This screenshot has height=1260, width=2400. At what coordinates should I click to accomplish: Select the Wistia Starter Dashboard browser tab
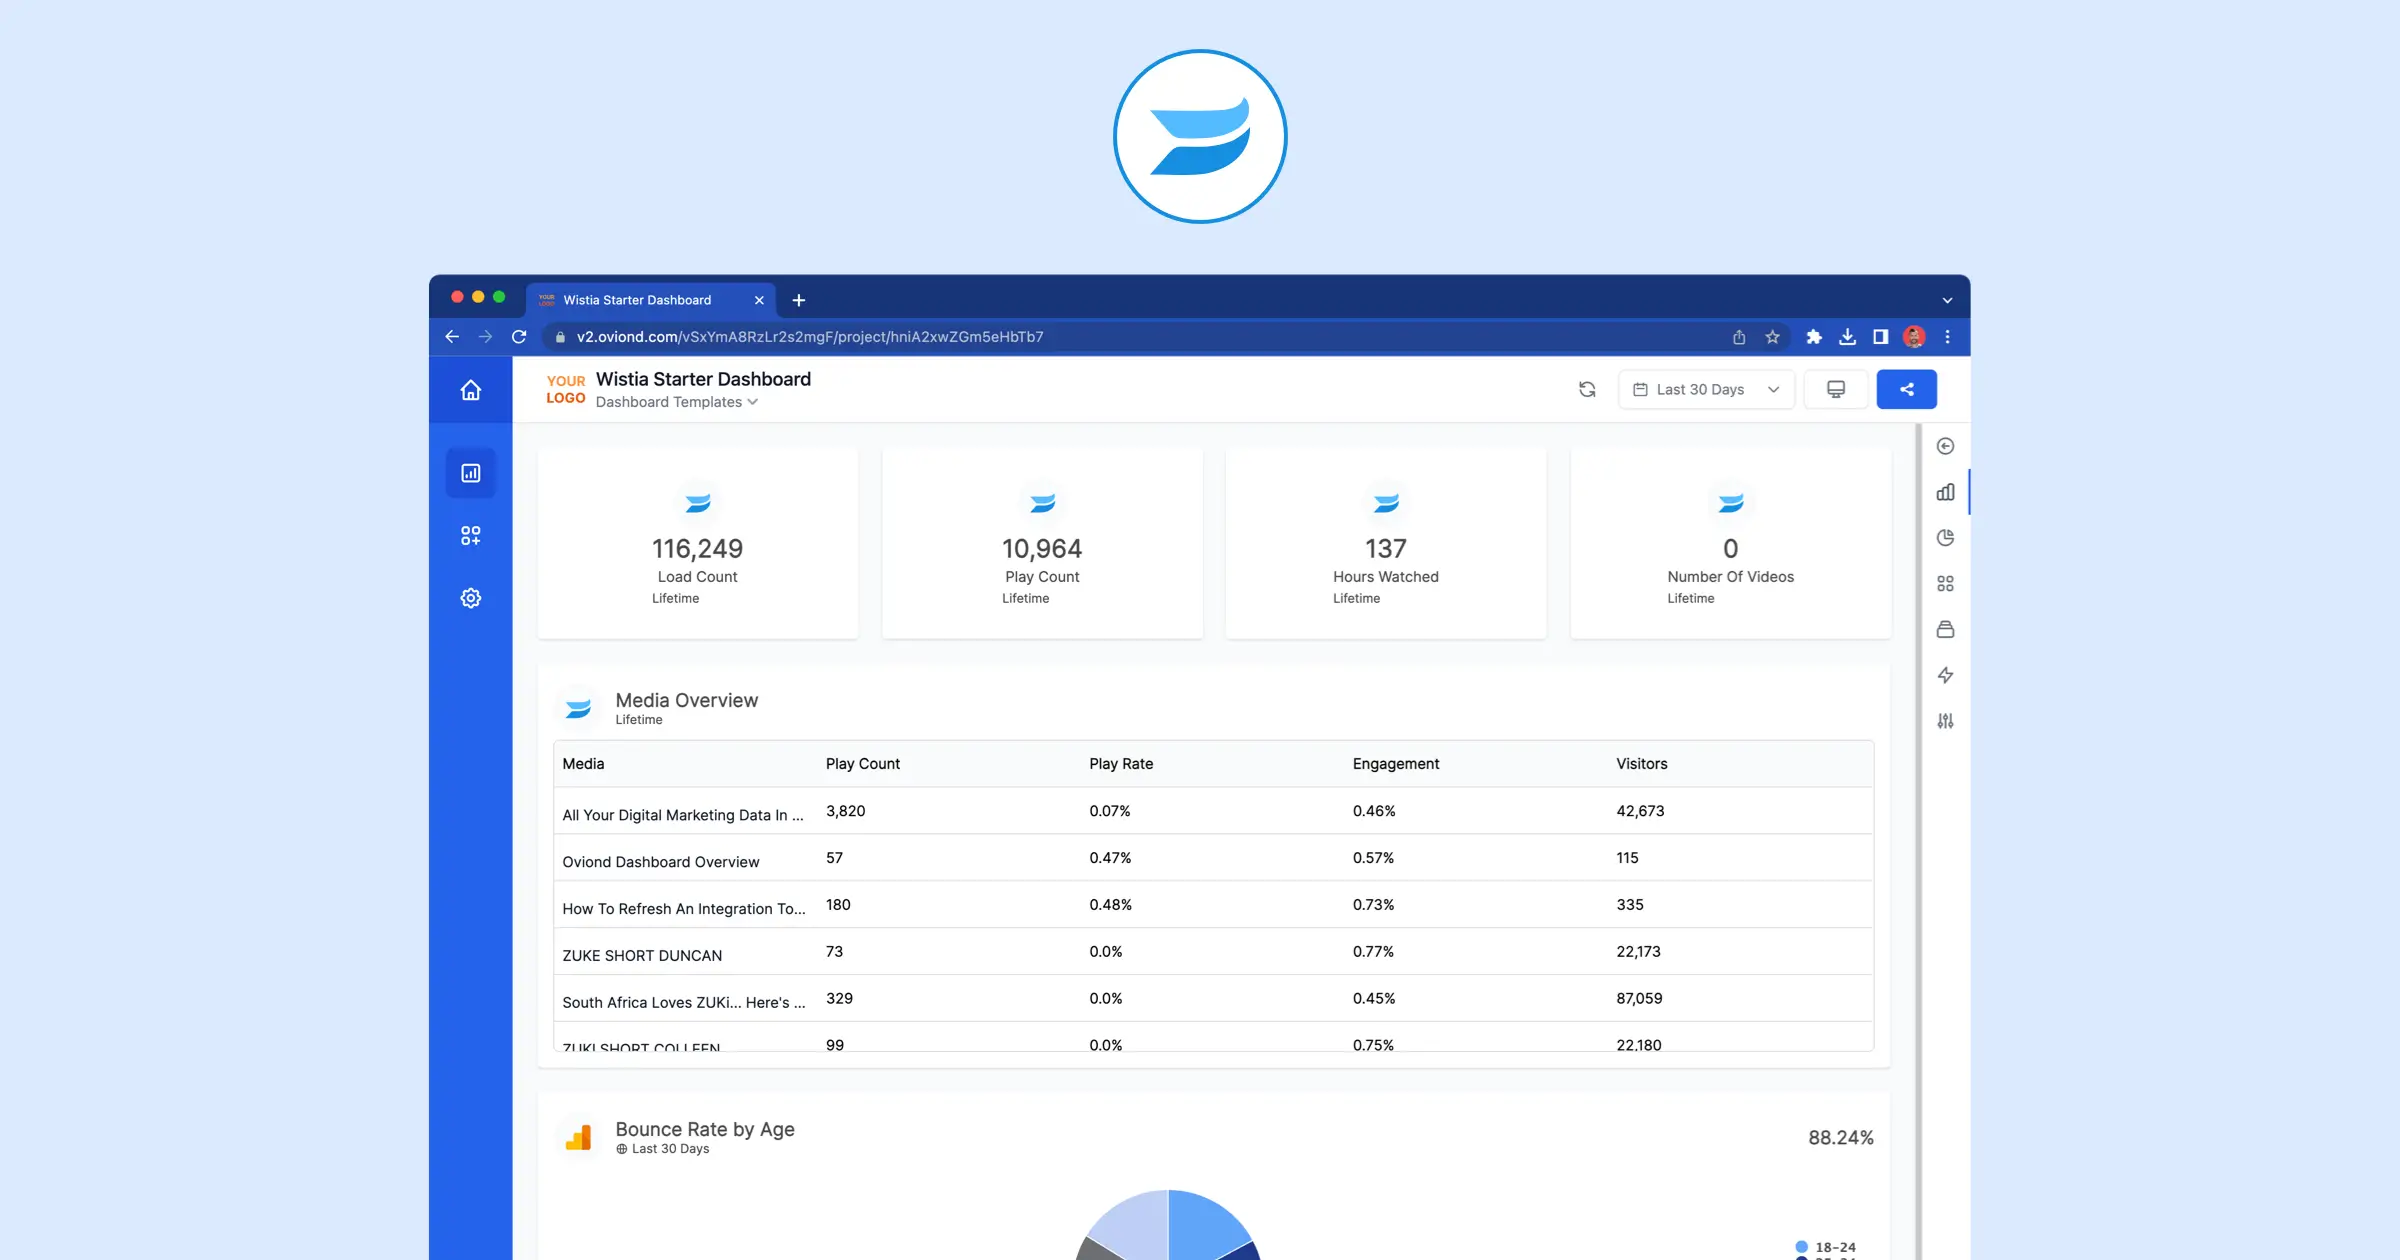(x=650, y=300)
